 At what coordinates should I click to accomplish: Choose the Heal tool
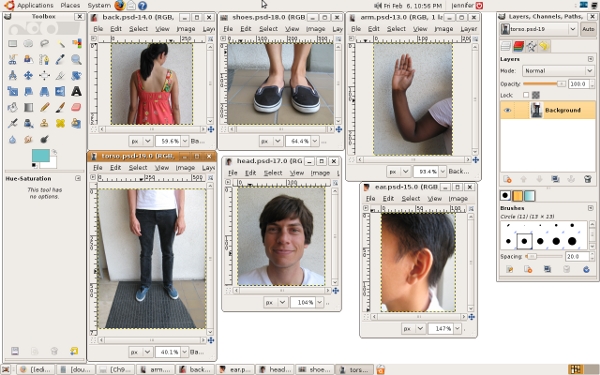[60, 123]
